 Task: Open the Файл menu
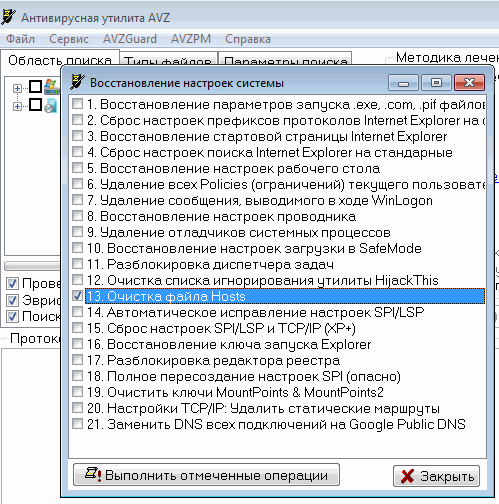coord(20,39)
